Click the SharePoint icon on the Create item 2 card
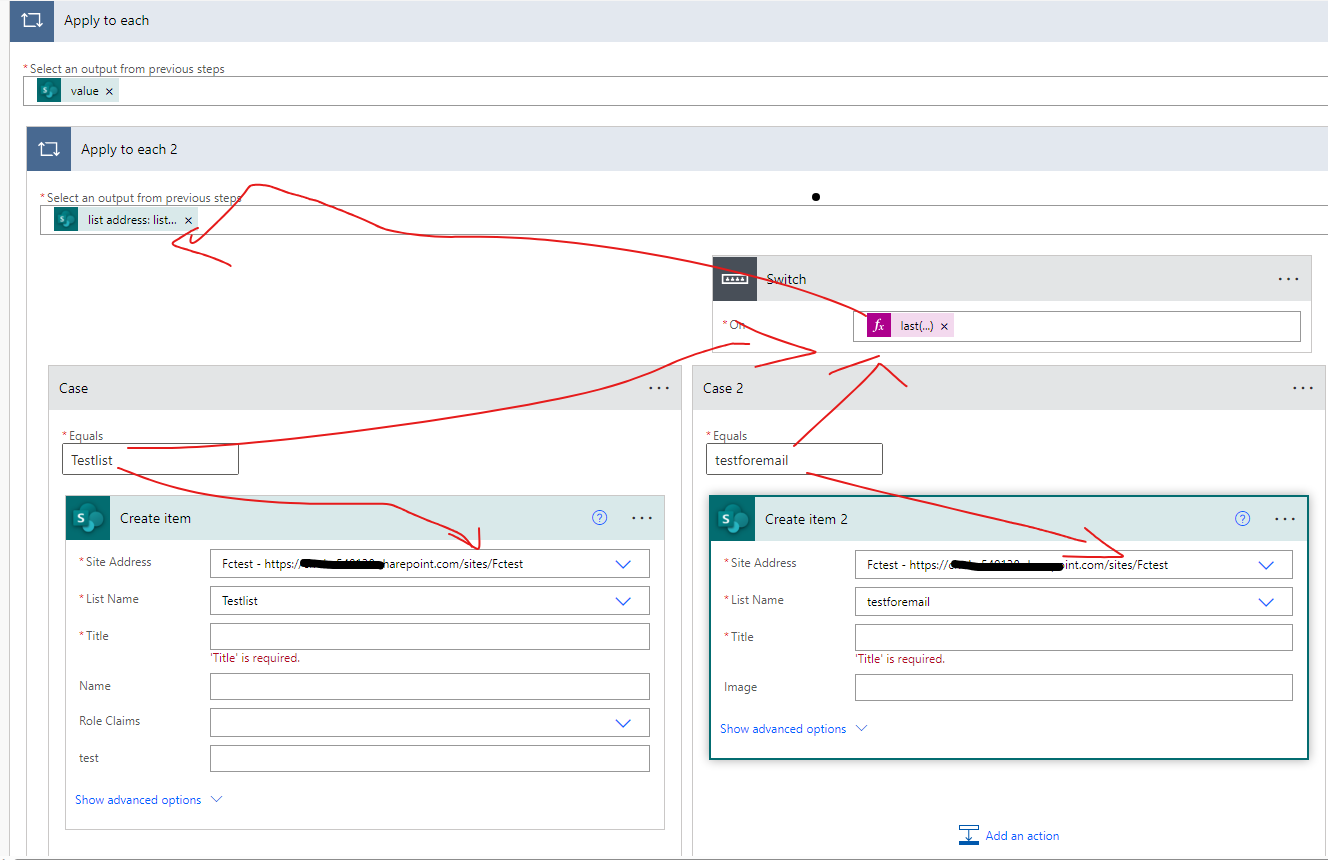This screenshot has width=1328, height=860. click(x=730, y=518)
